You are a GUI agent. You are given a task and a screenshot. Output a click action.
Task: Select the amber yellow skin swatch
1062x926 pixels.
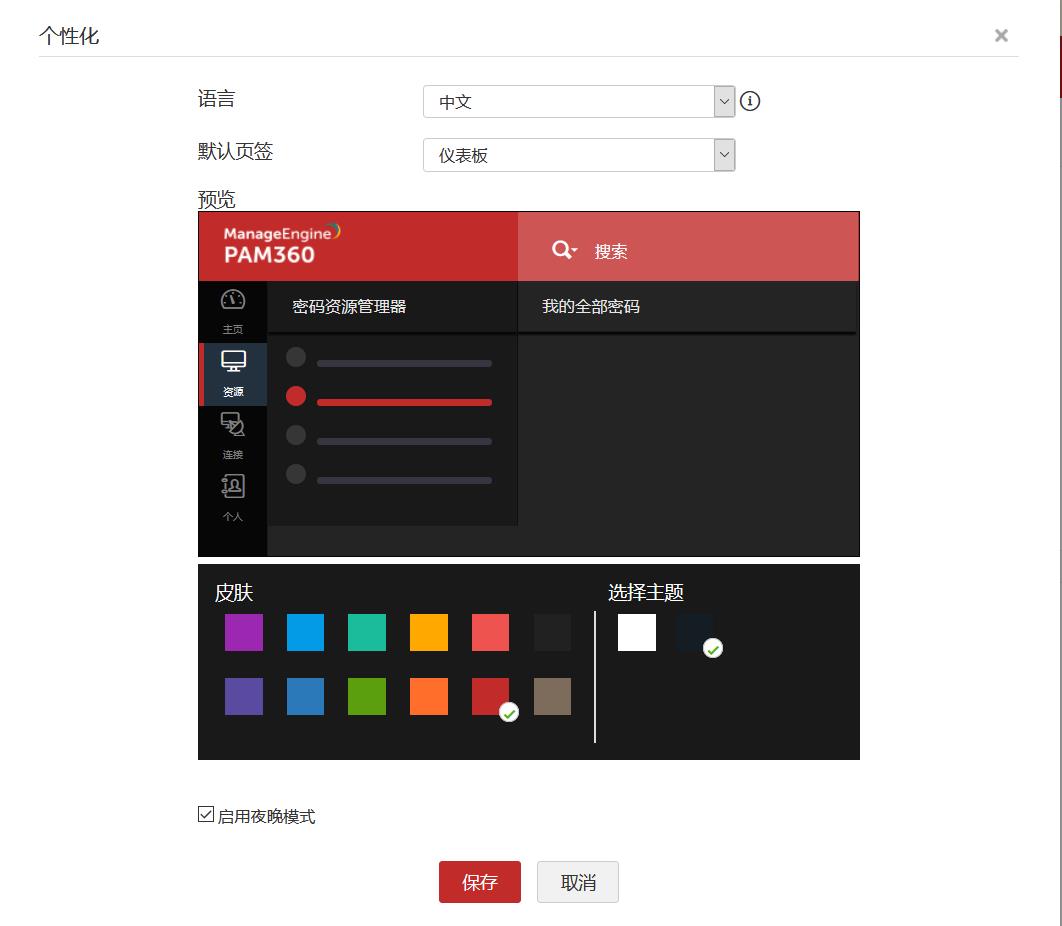click(x=429, y=633)
